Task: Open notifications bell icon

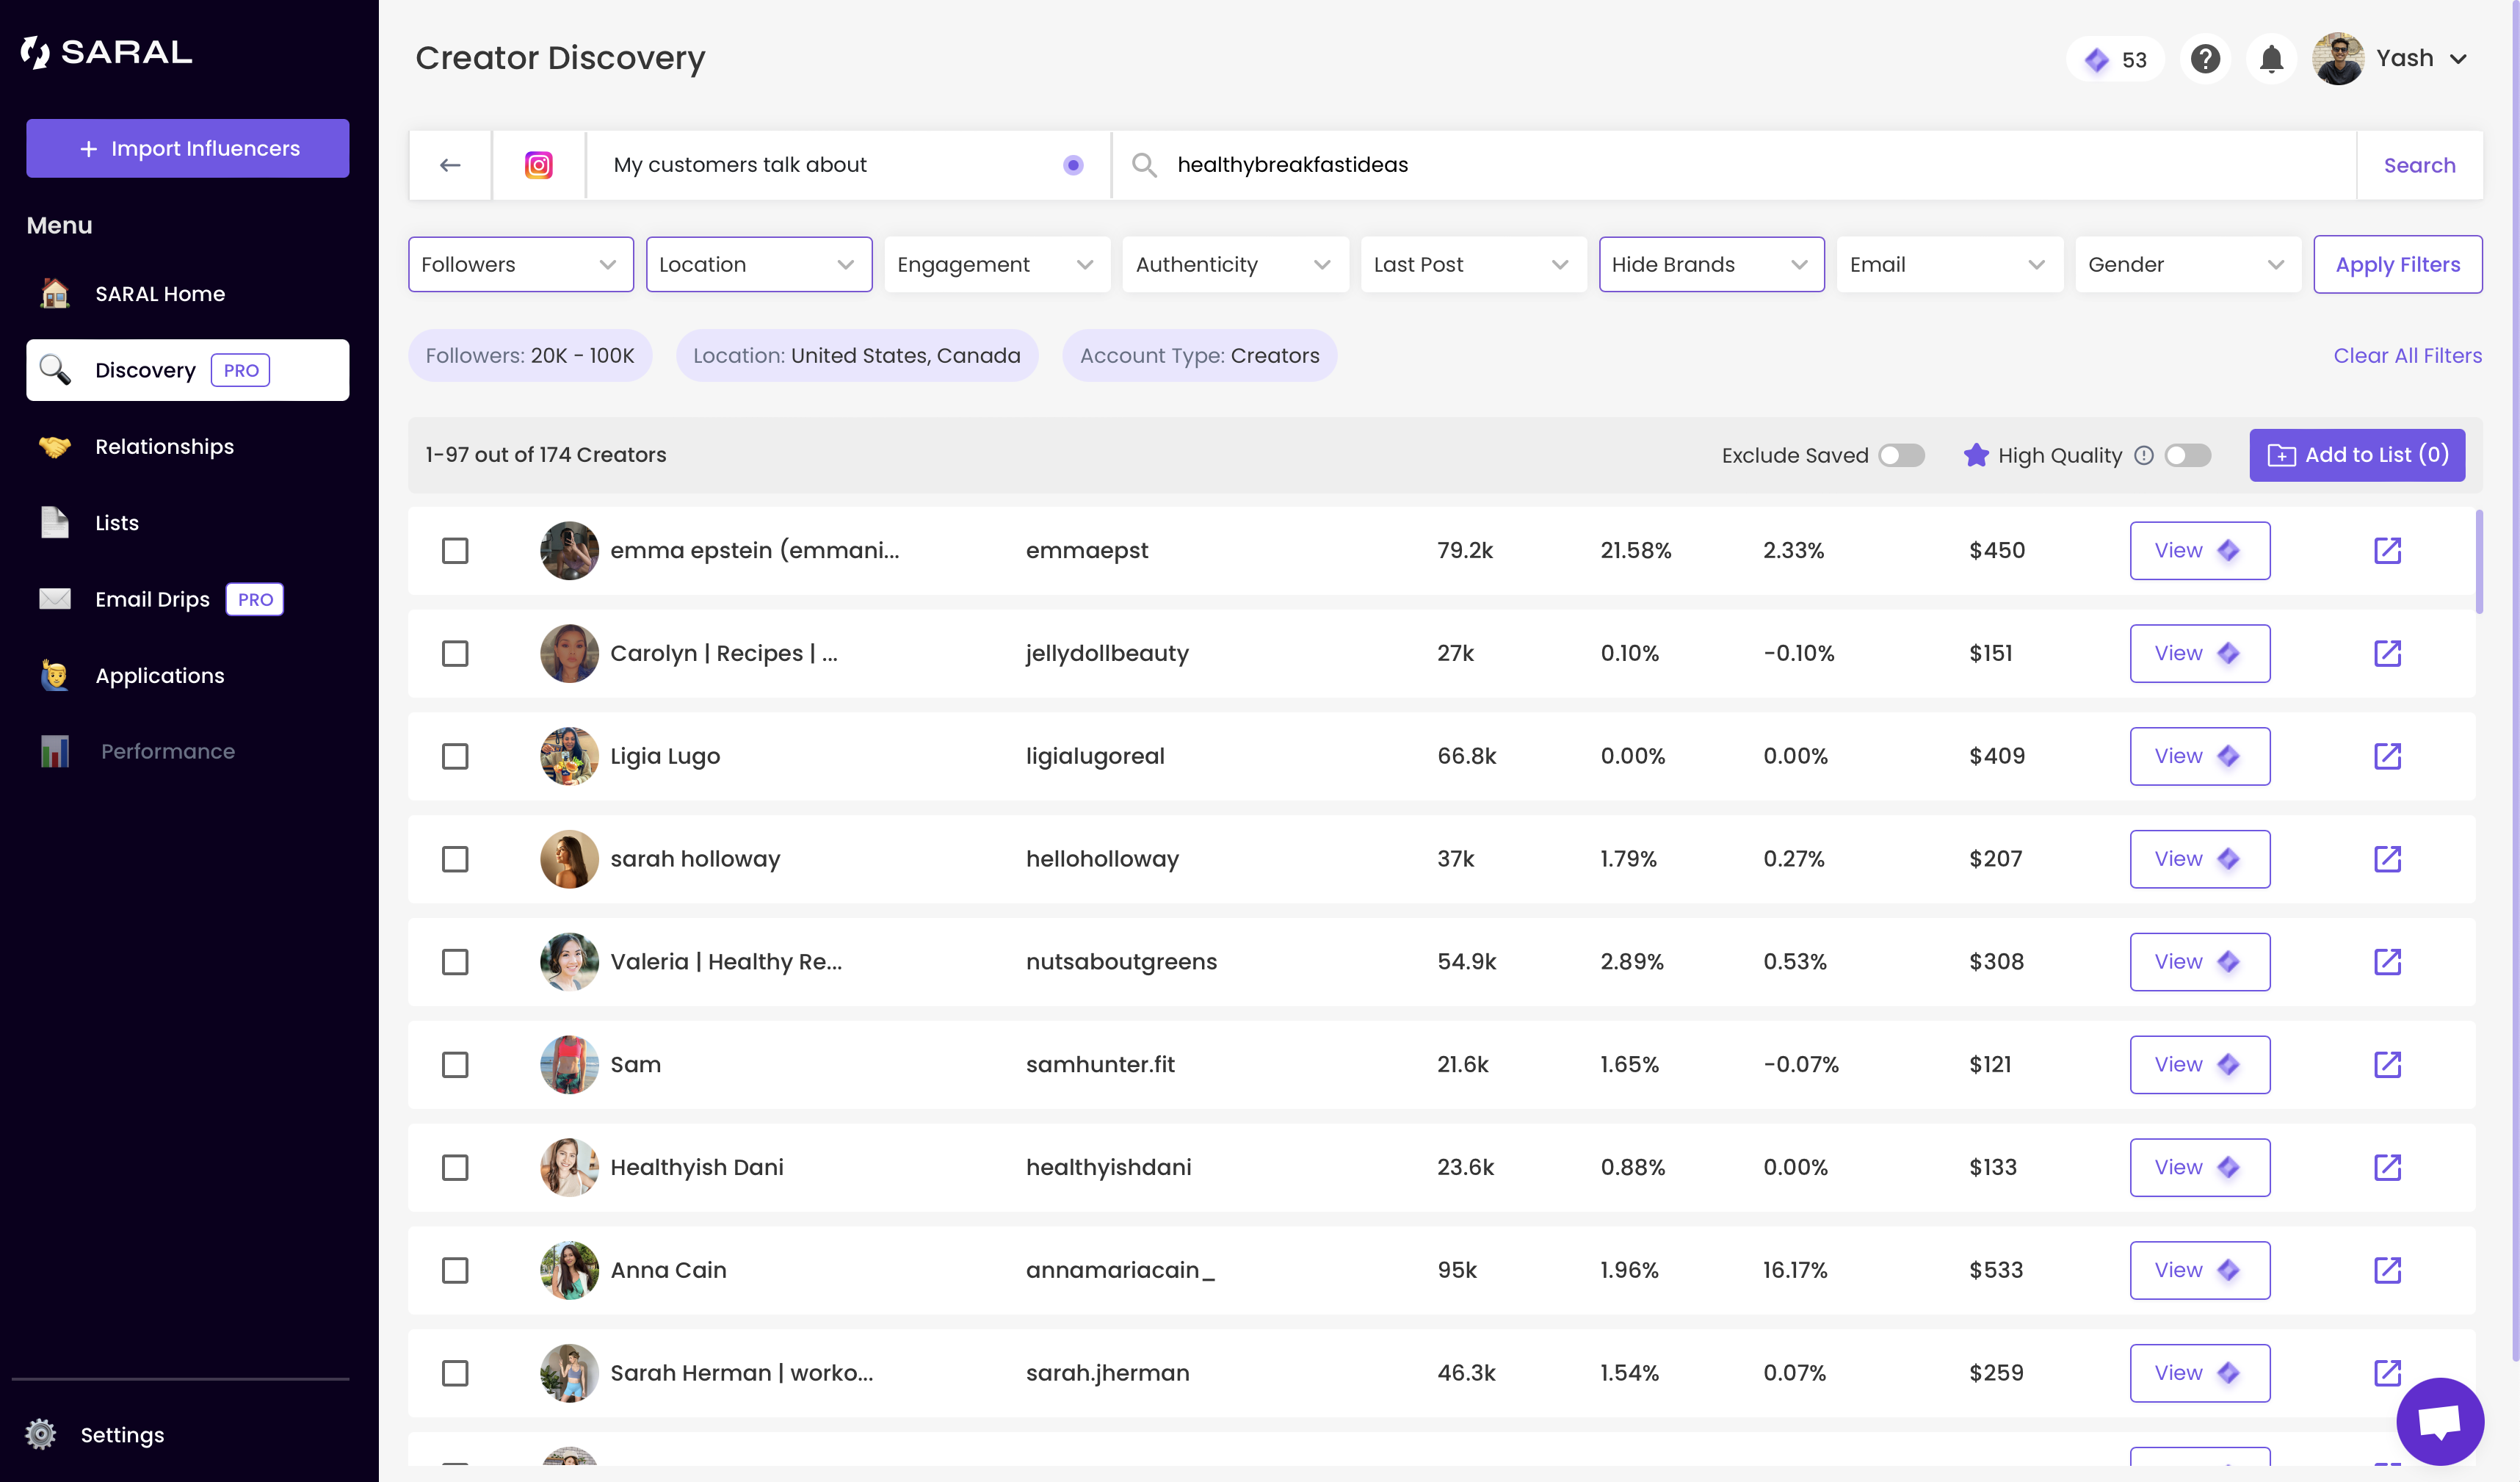Action: [x=2271, y=59]
